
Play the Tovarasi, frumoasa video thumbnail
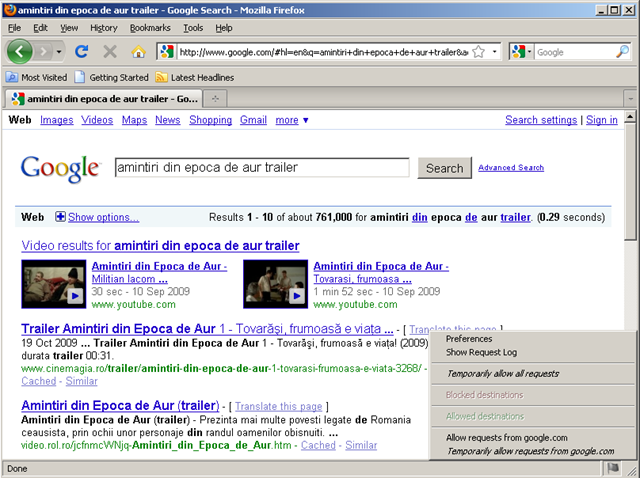click(x=276, y=284)
